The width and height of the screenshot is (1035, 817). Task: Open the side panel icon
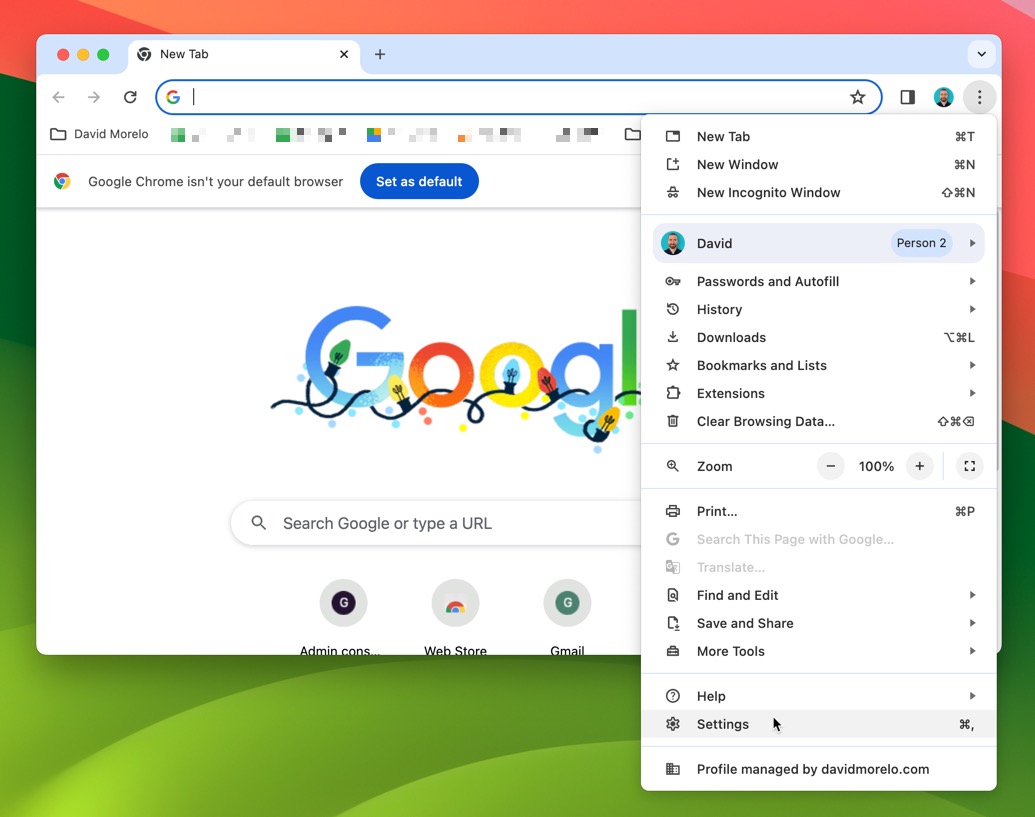[x=908, y=97]
